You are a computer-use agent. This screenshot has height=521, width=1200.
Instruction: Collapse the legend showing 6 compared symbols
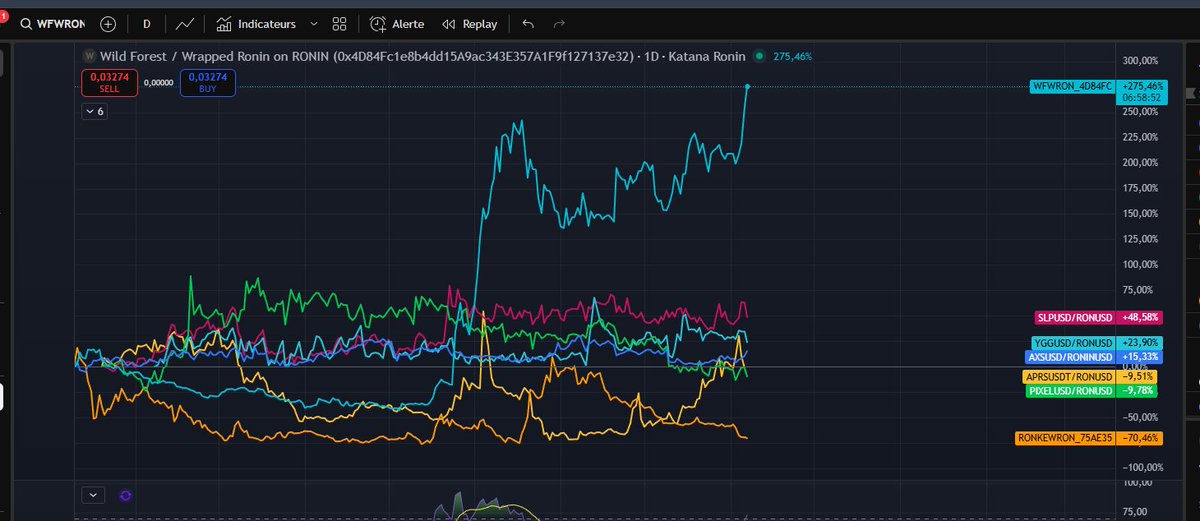[x=94, y=111]
